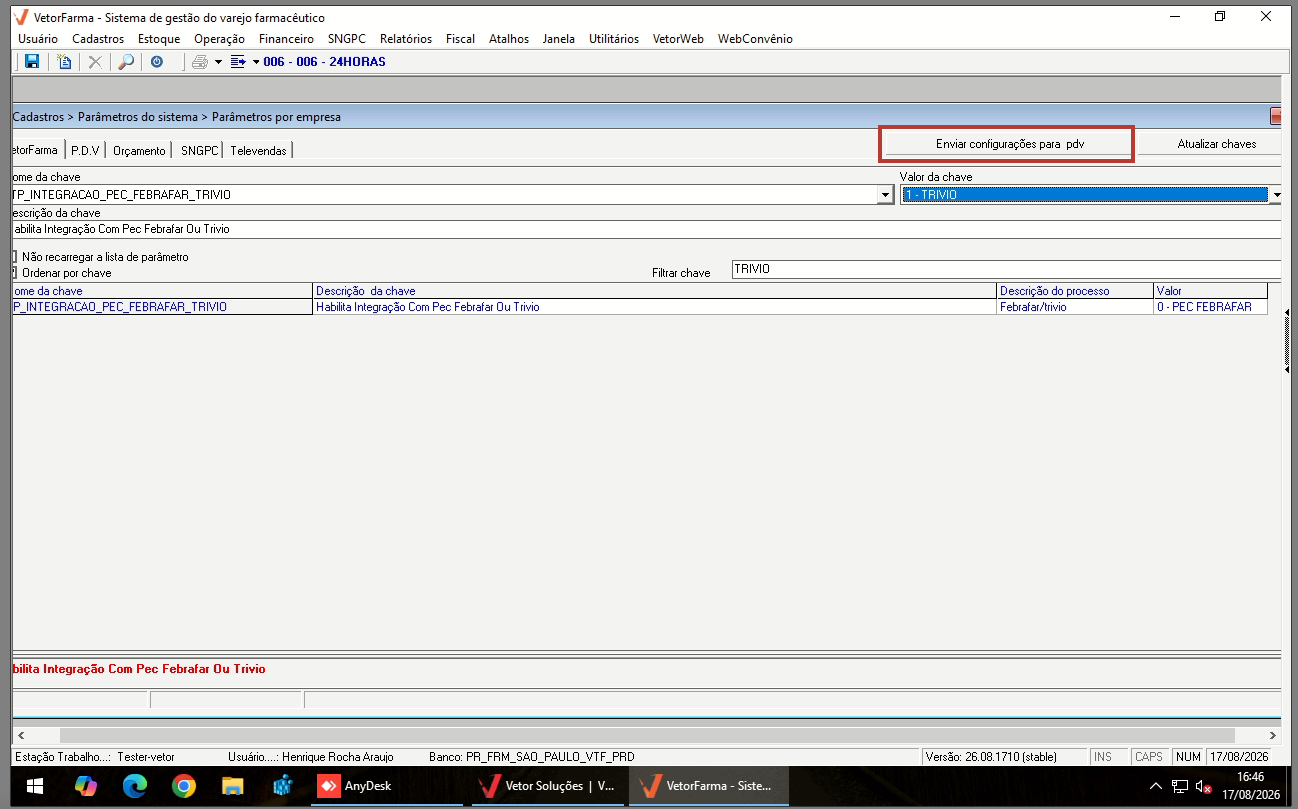Open the Usuário menu
The image size is (1298, 809).
tap(38, 39)
